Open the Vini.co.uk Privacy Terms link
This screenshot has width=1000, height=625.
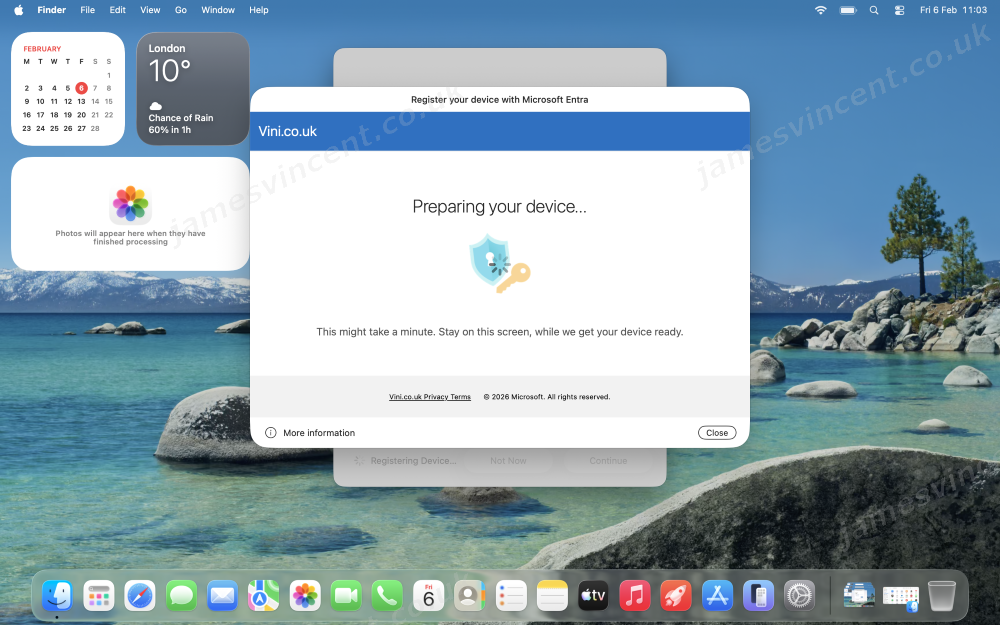[x=430, y=397]
